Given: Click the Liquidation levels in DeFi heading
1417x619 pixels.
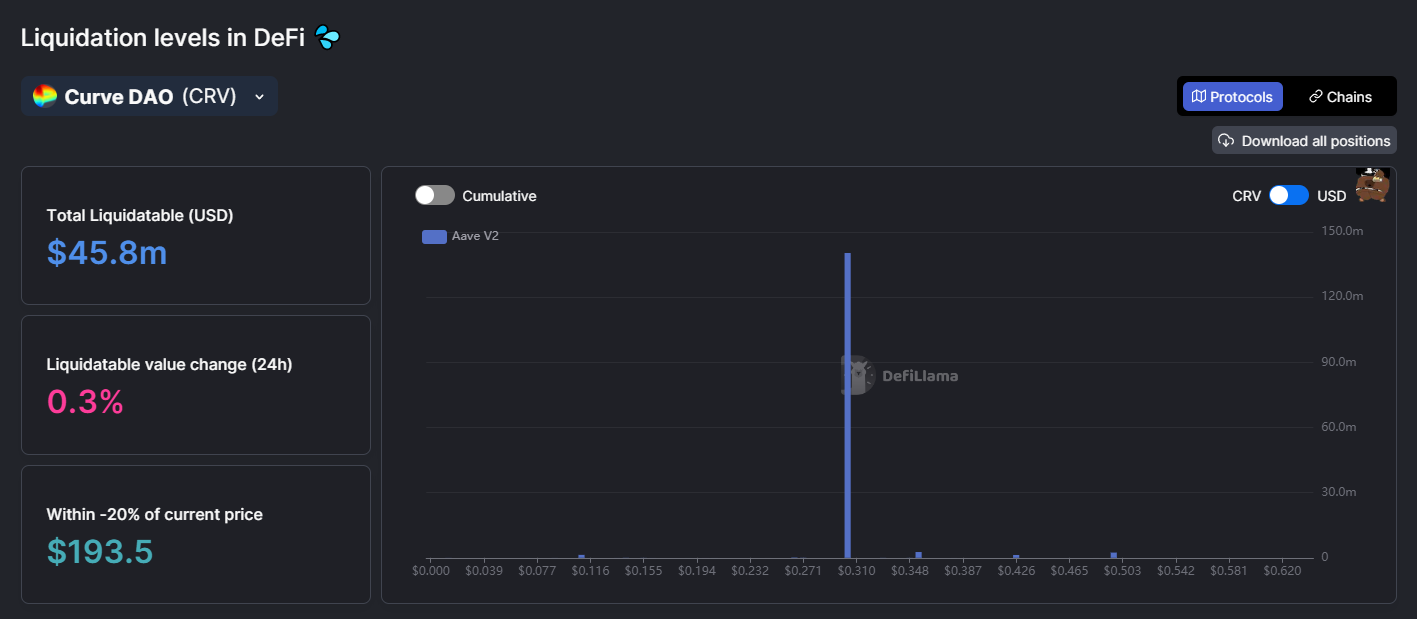Looking at the screenshot, I should (163, 38).
